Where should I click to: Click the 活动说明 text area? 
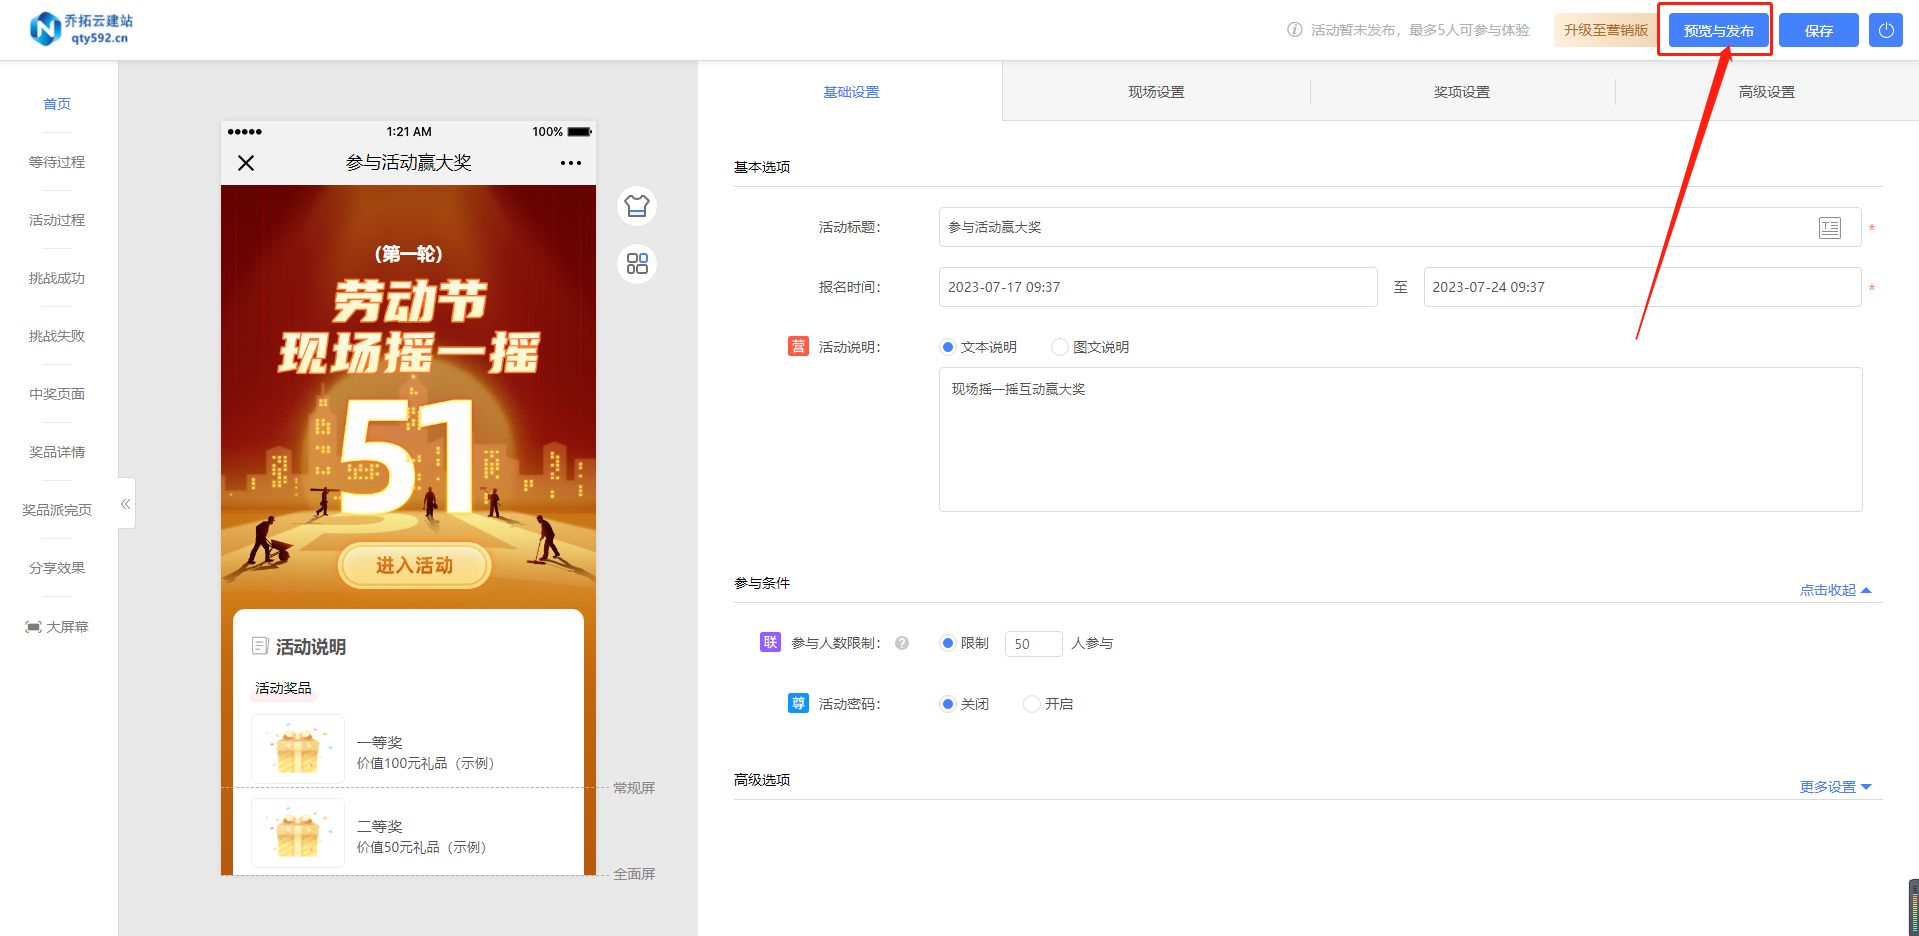point(1400,440)
